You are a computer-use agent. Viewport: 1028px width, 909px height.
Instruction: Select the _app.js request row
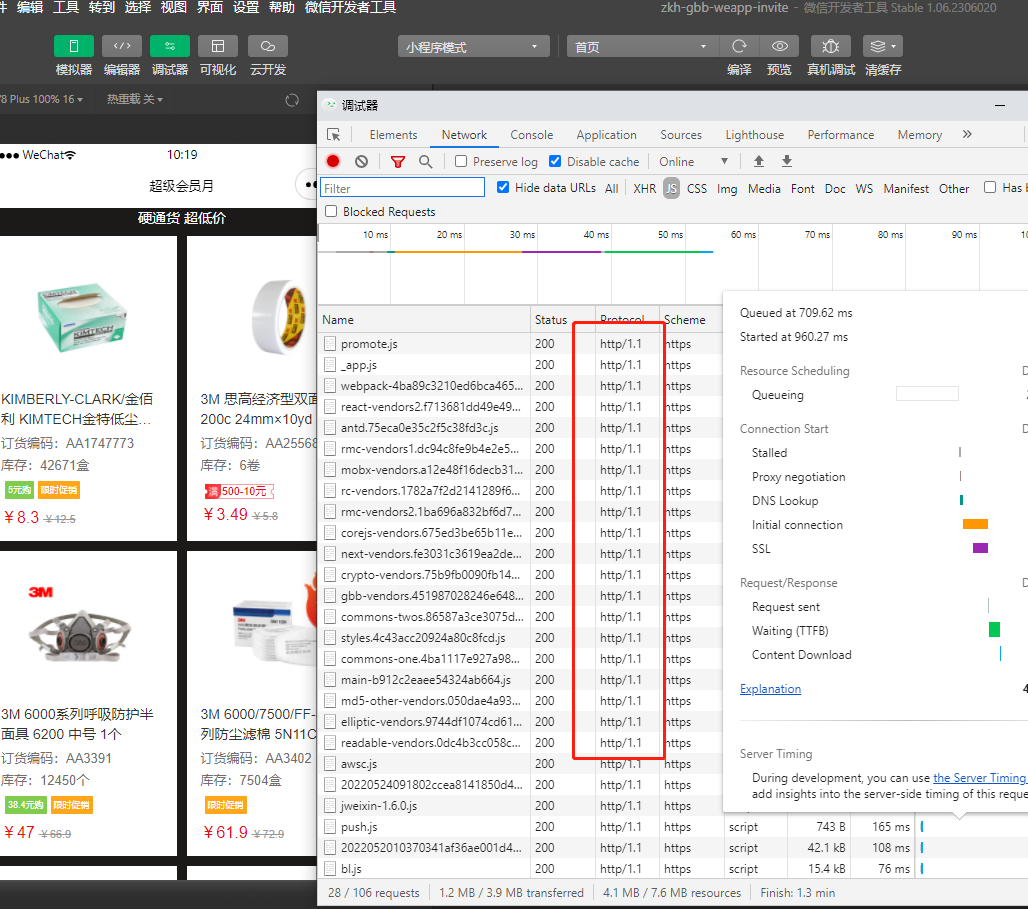coord(521,365)
